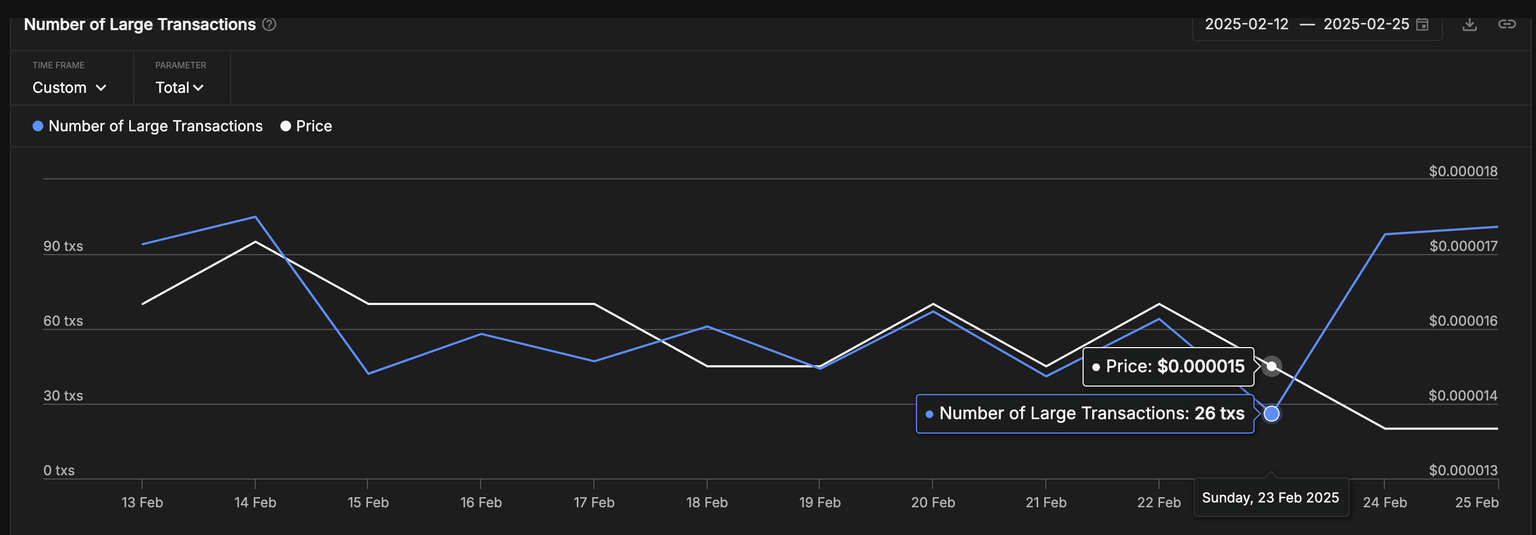
Task: Hide the Price series via its legend
Action: (306, 126)
